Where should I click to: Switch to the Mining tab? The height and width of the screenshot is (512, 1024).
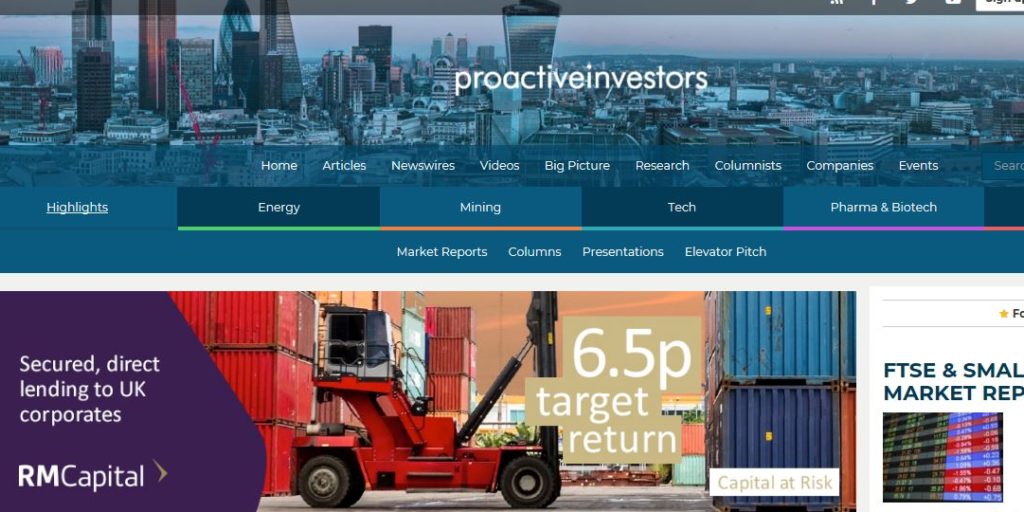[x=481, y=208]
